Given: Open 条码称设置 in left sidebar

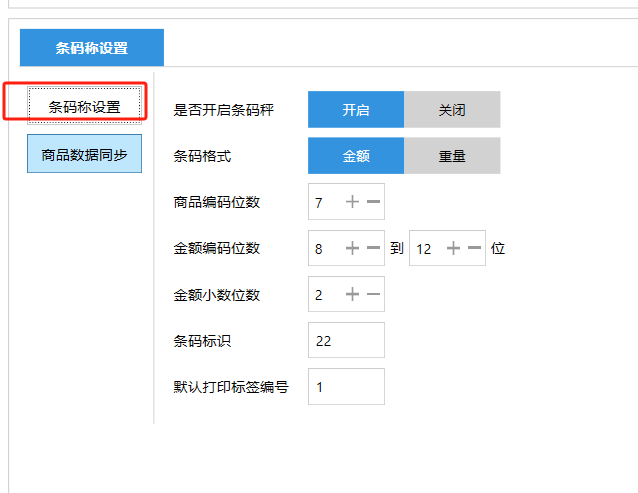Looking at the screenshot, I should 85,106.
